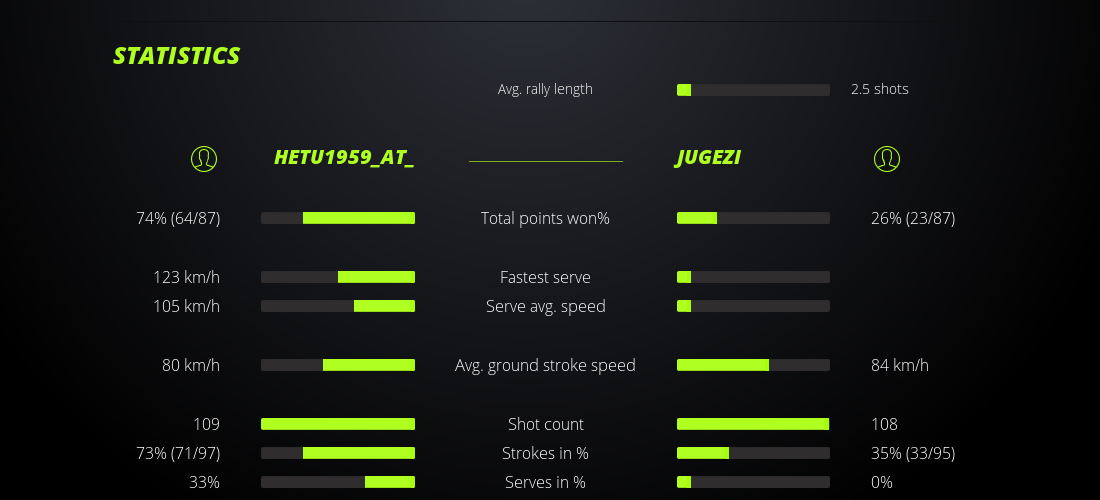Image resolution: width=1100 pixels, height=500 pixels.
Task: Click the Shot count bar for 108
Action: [x=753, y=424]
